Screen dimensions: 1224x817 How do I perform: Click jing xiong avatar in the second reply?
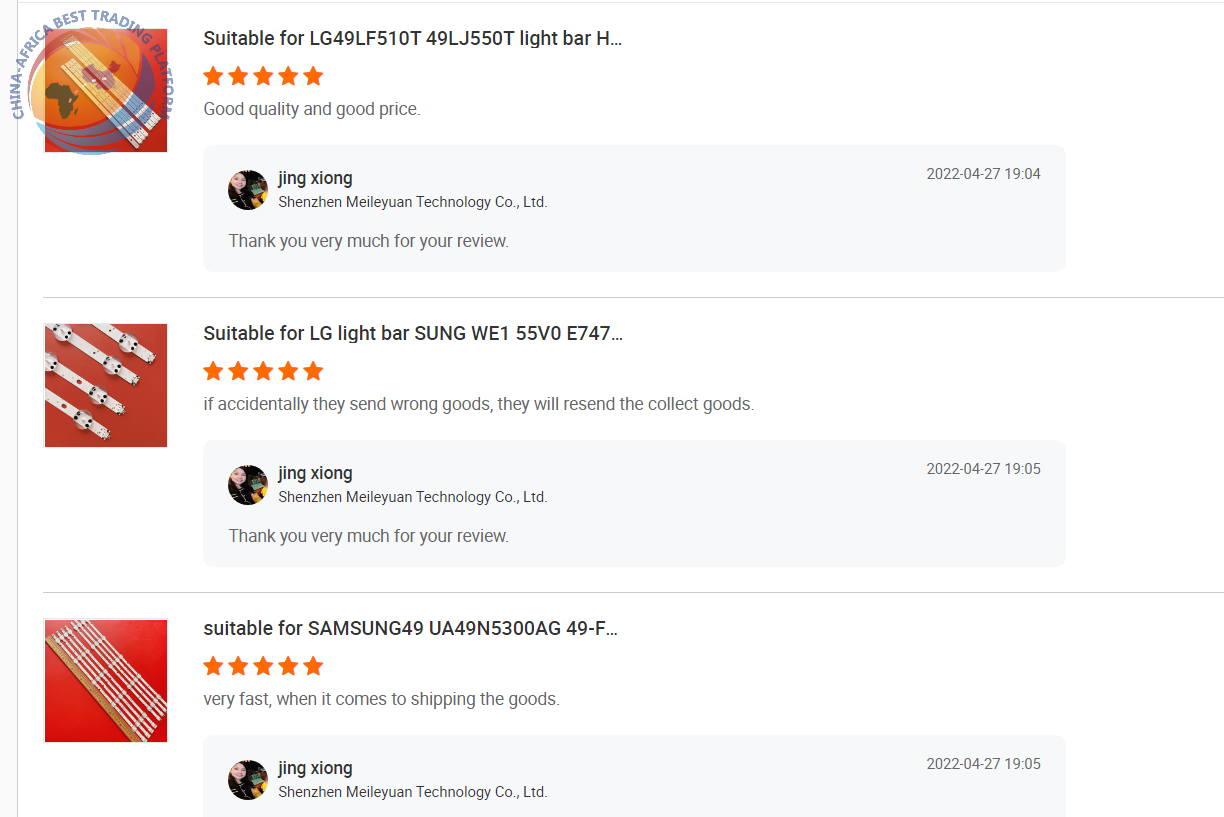pos(248,485)
